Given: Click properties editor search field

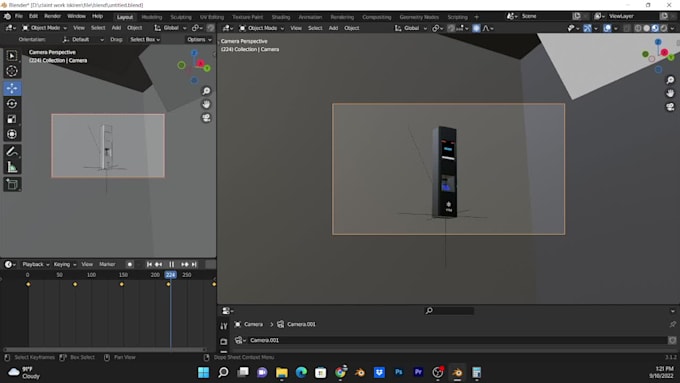Looking at the screenshot, I should 449,311.
